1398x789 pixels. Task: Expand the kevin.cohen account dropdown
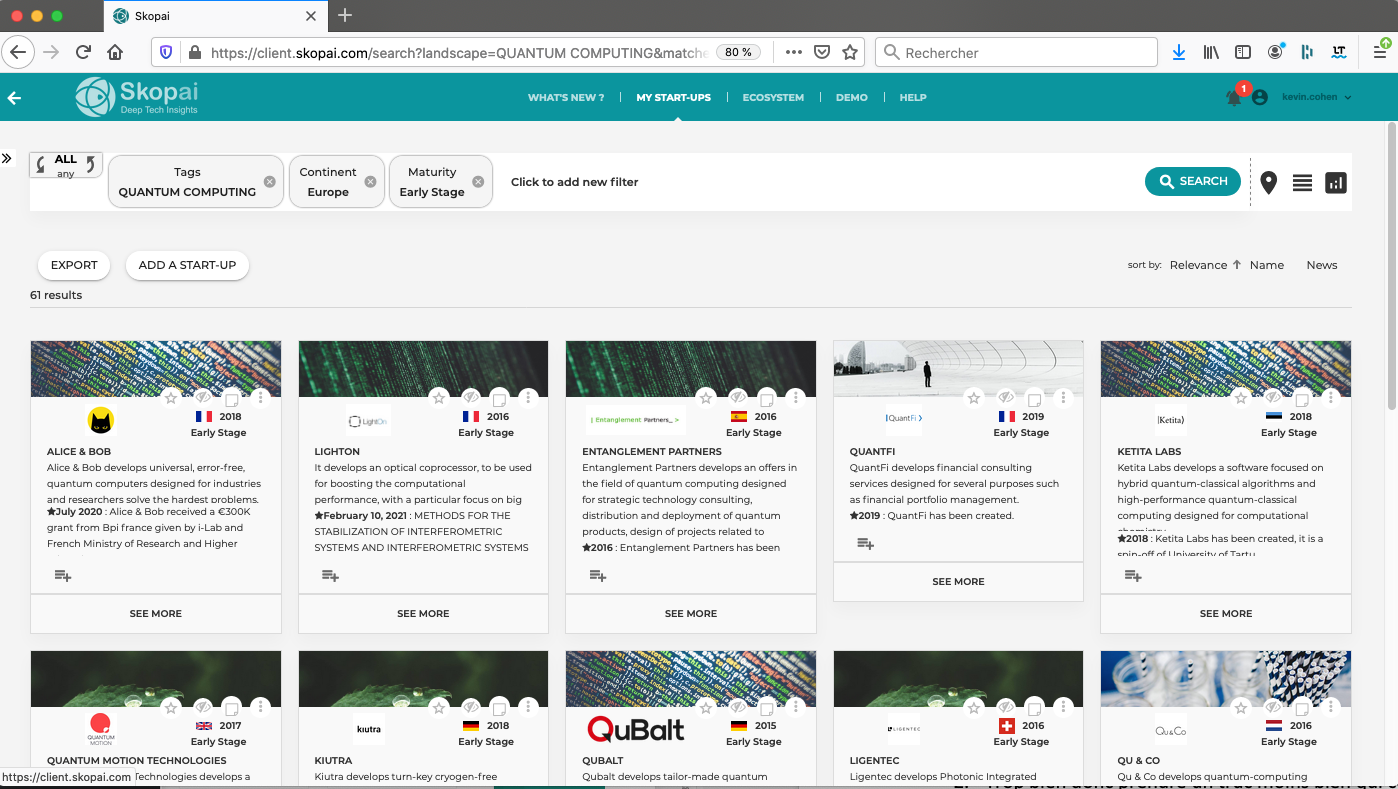pyautogui.click(x=1317, y=97)
